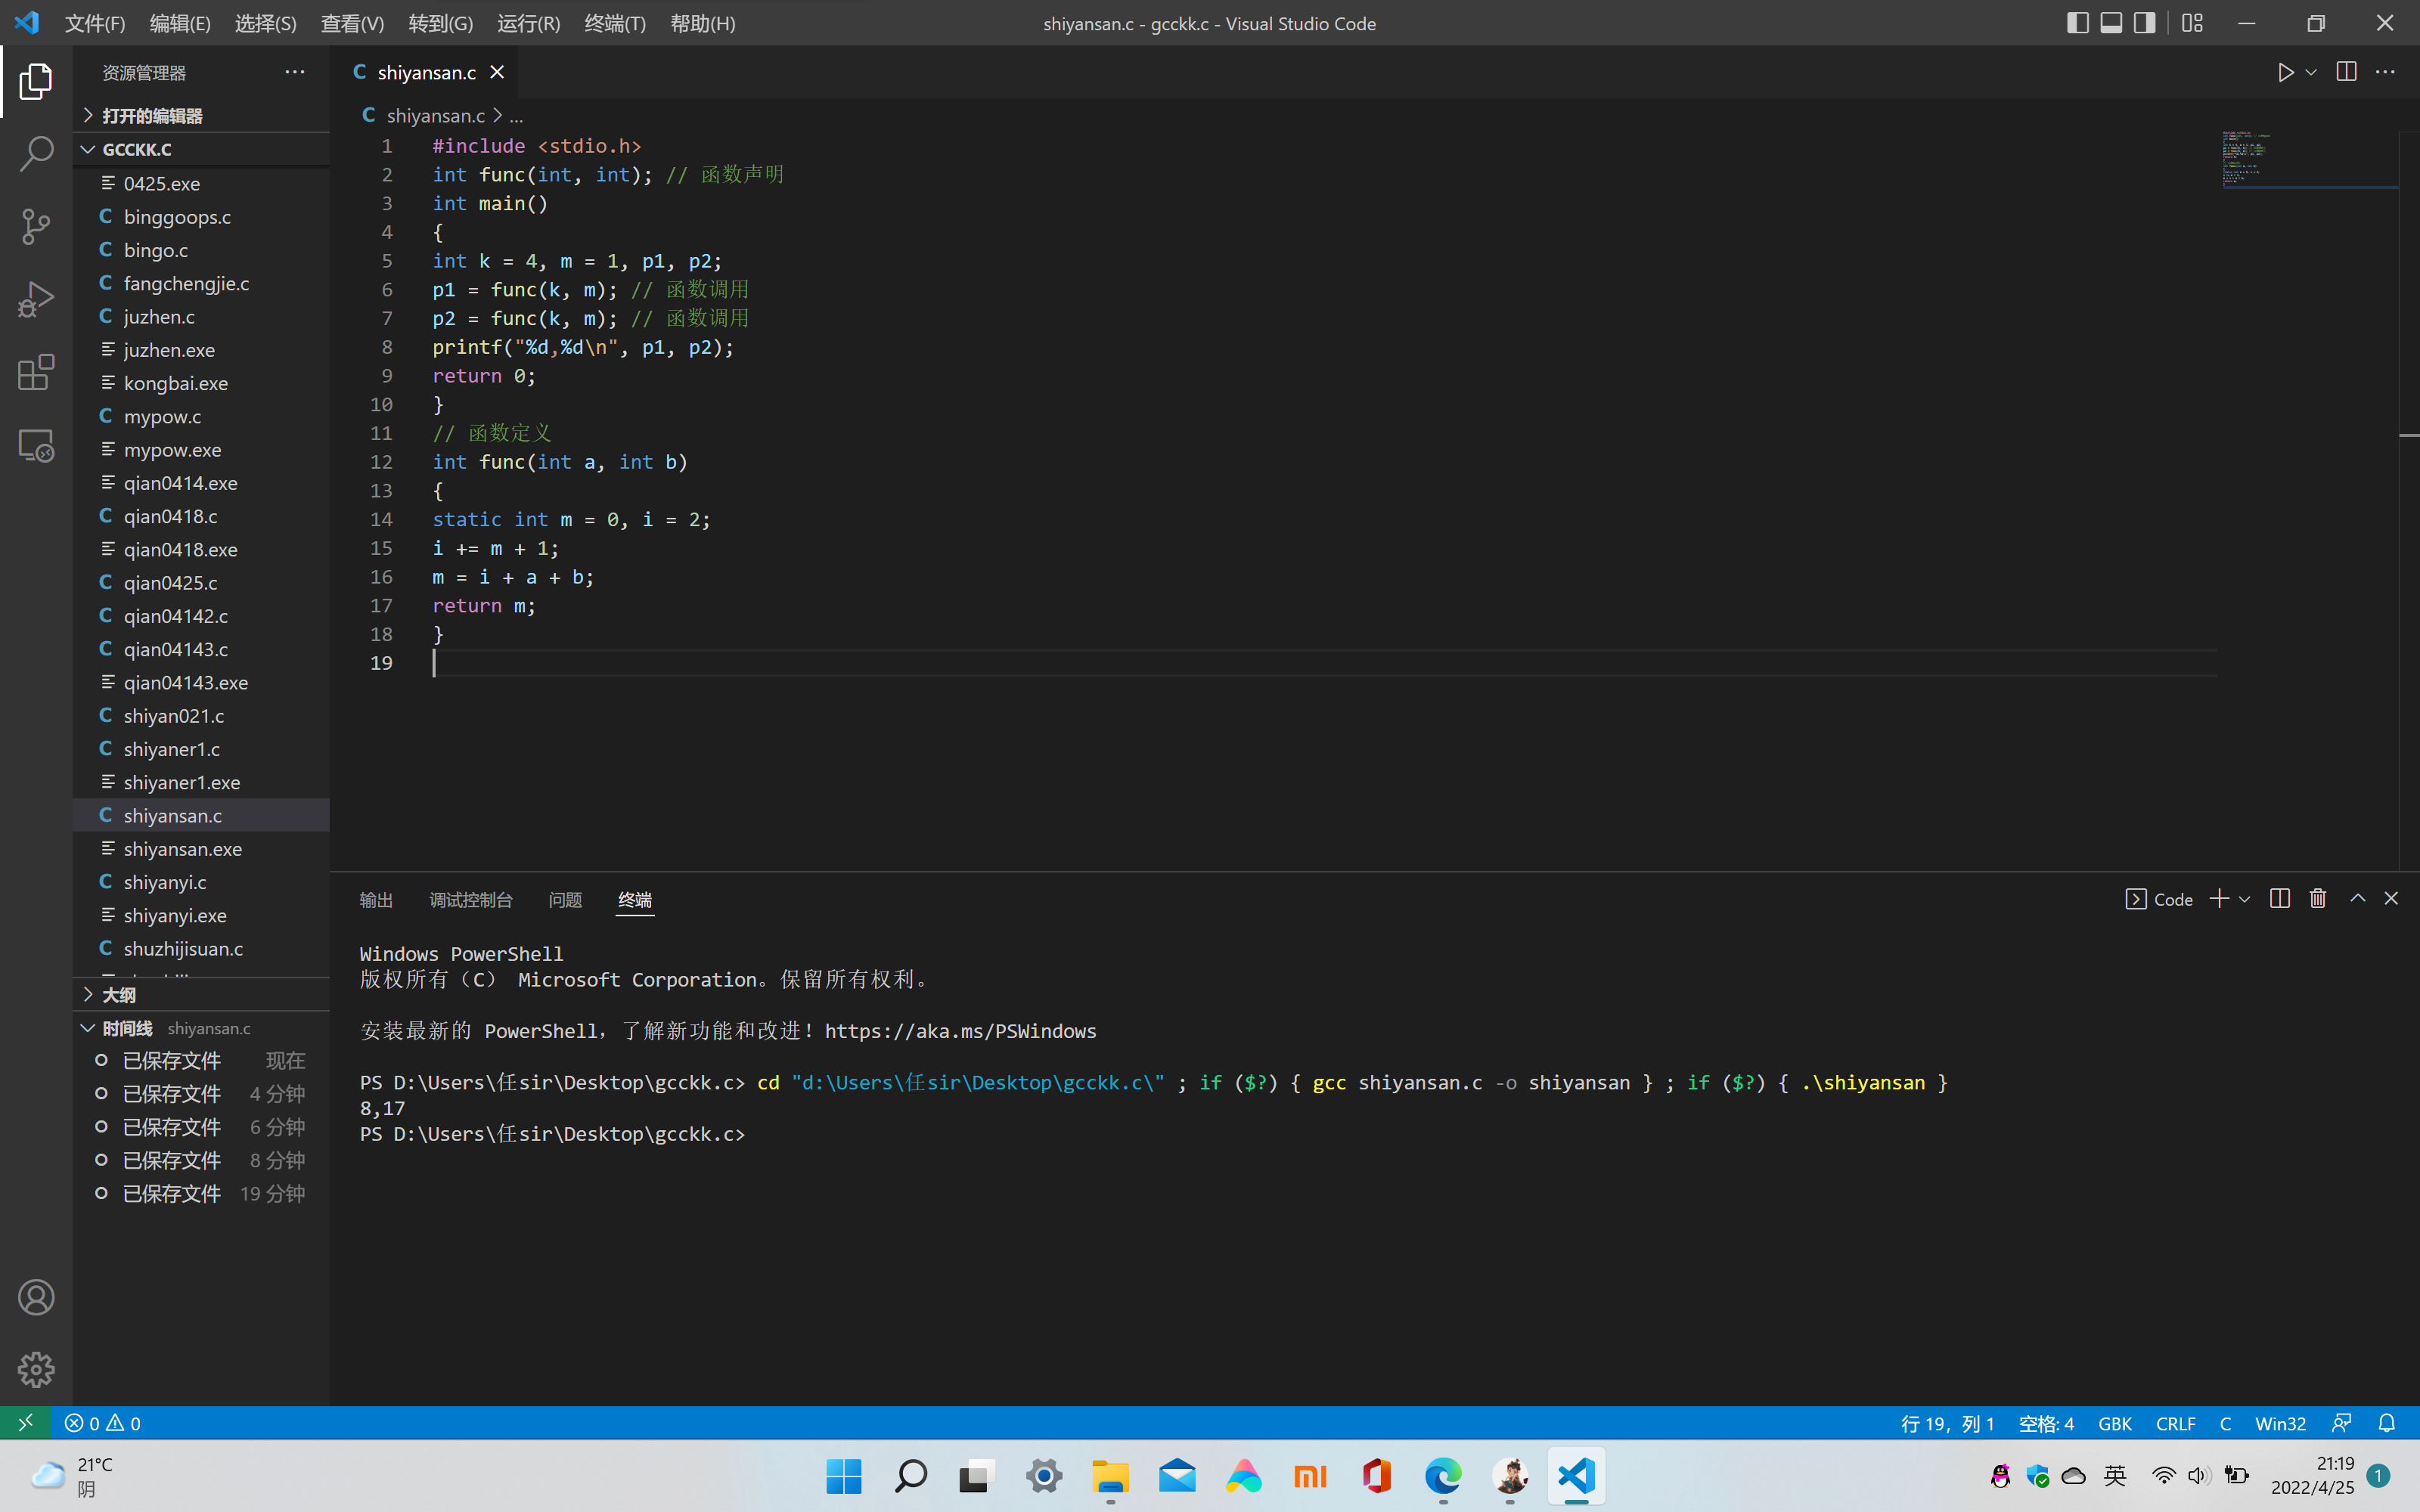
Task: Open the 运行(R) menu
Action: tap(528, 23)
